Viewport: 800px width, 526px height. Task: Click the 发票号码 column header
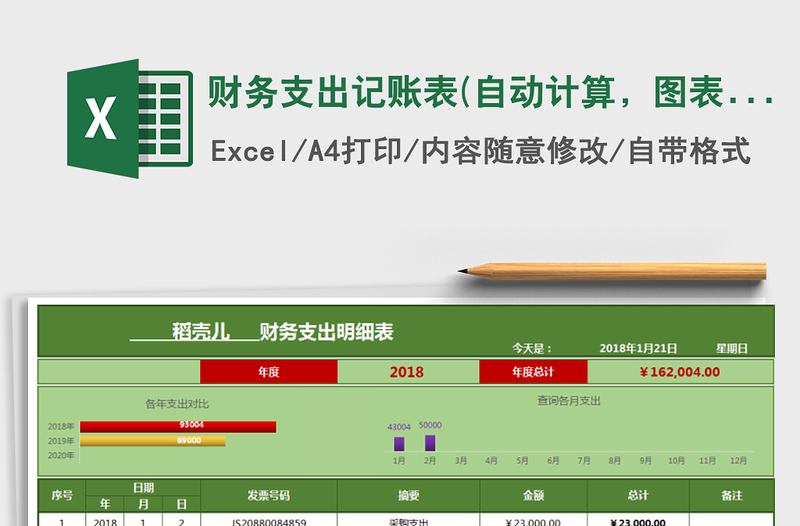[x=268, y=495]
